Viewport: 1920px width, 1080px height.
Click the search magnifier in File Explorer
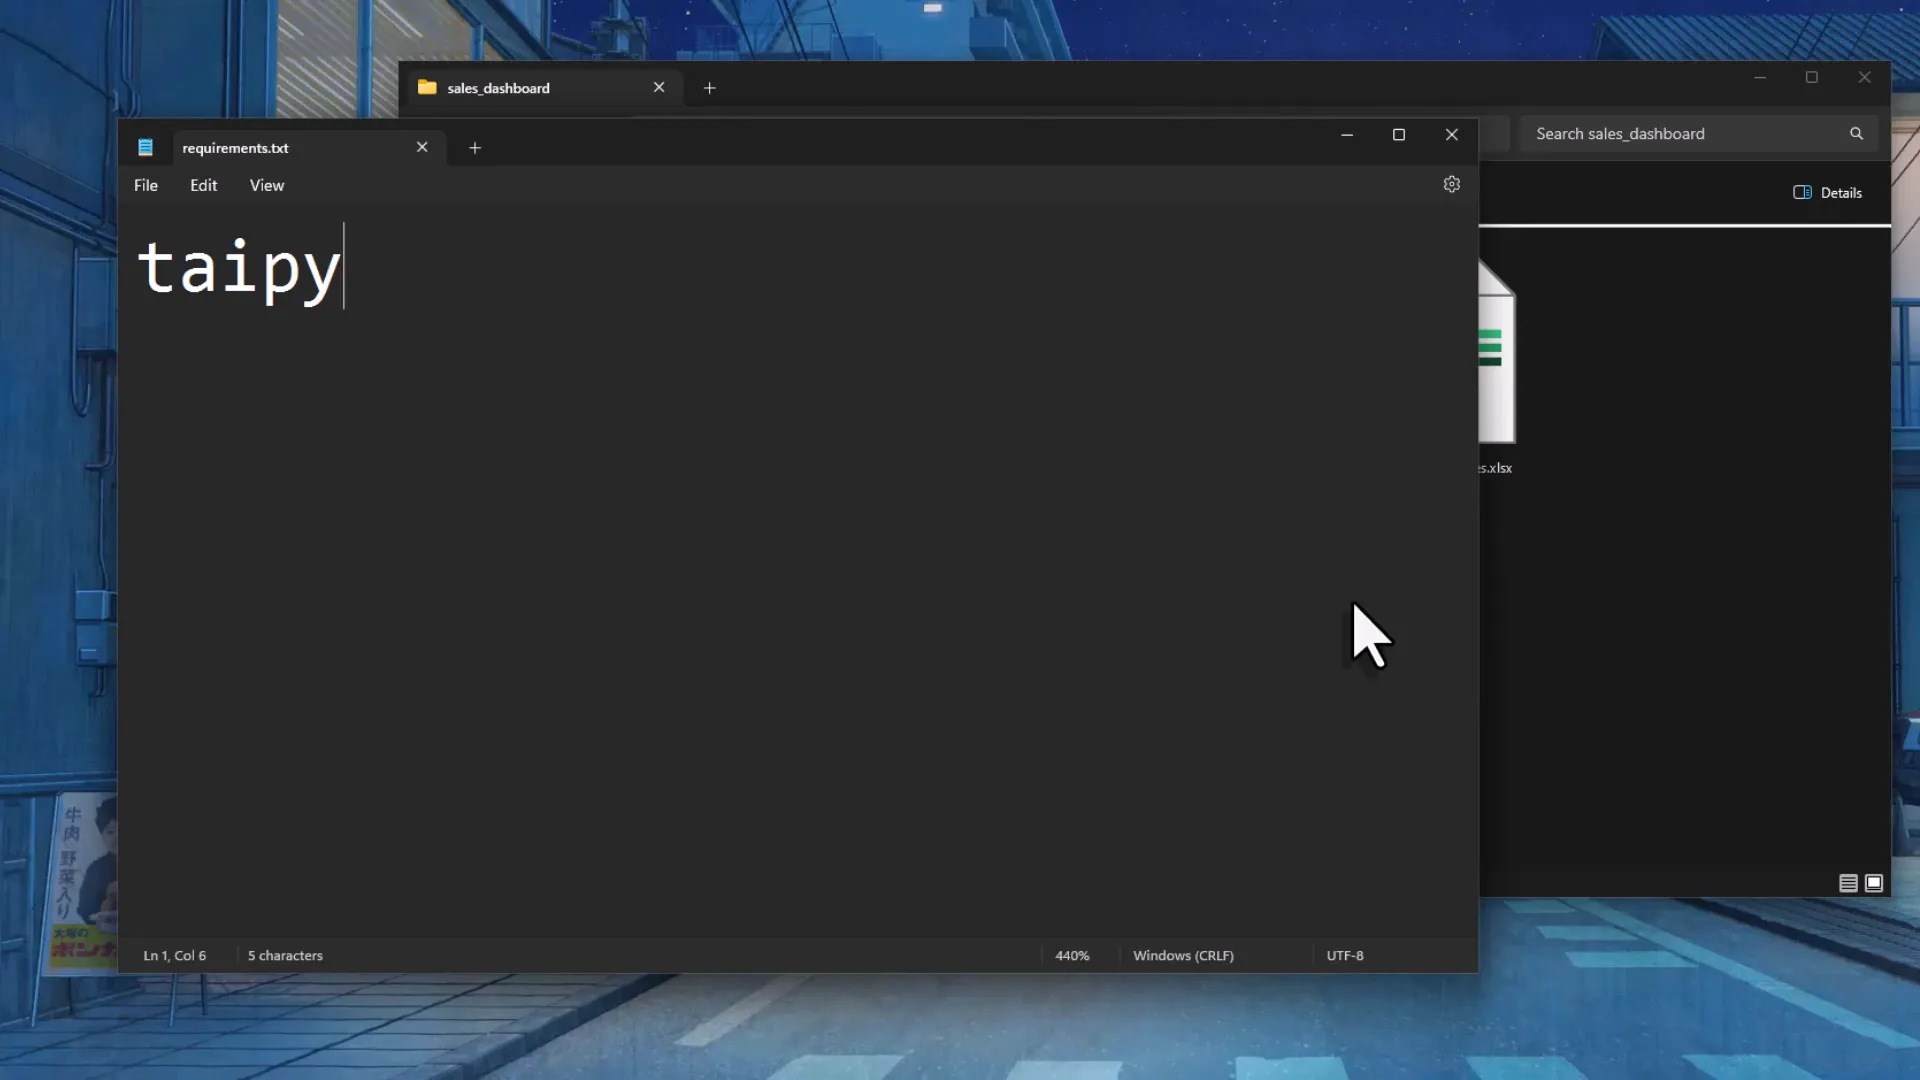(x=1856, y=133)
